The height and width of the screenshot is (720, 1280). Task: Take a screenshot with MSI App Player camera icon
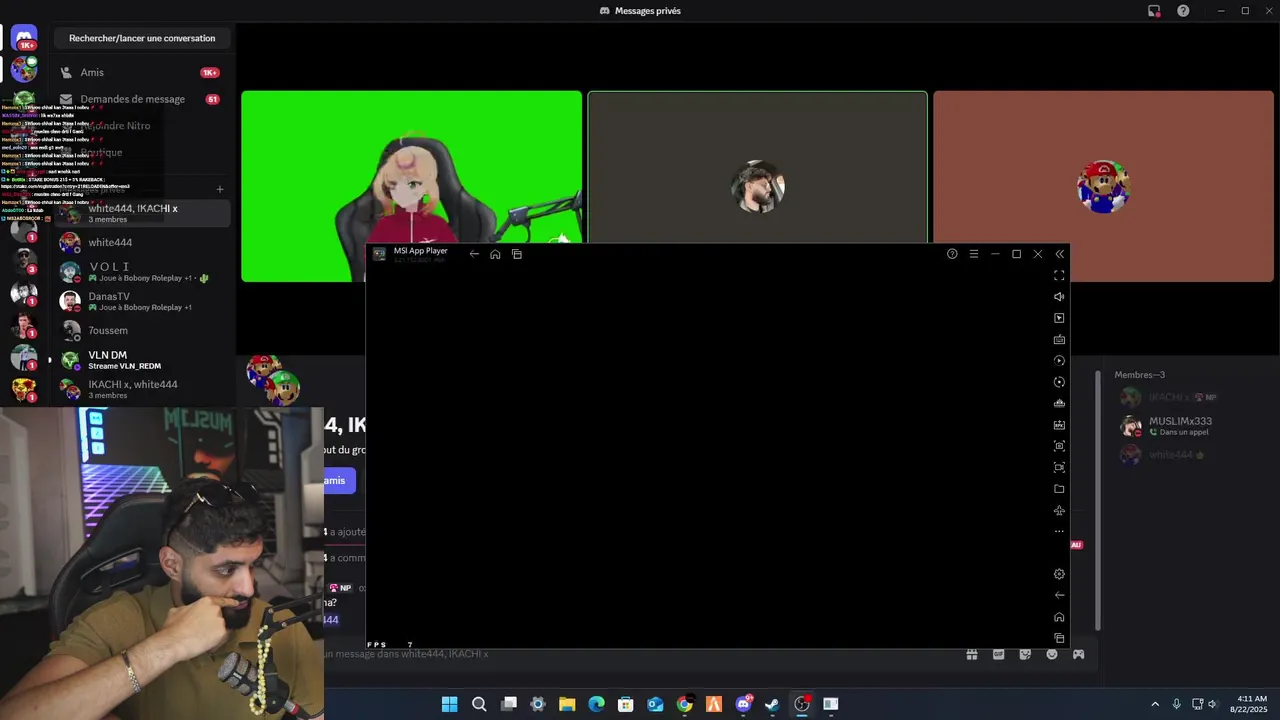(1059, 446)
